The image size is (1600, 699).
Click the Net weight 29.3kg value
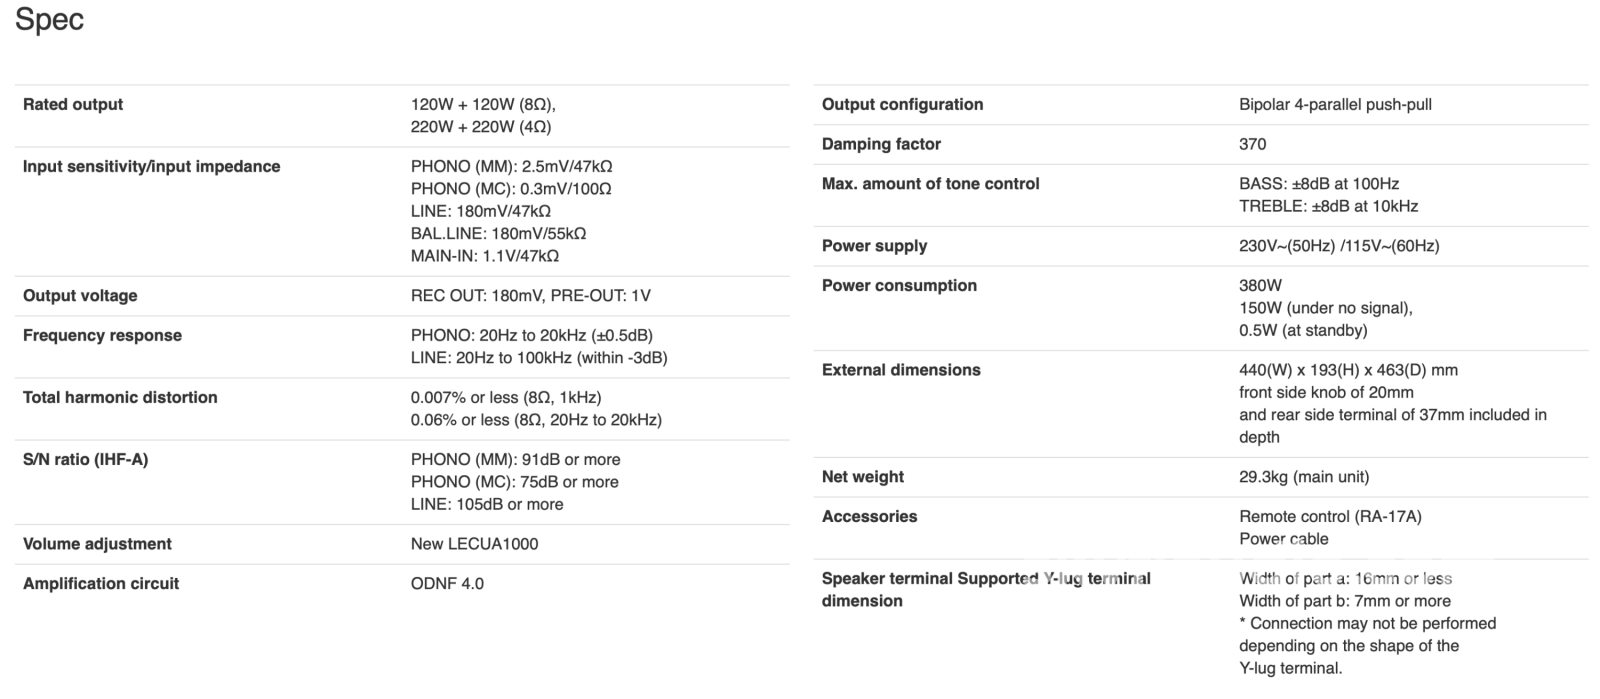1304,477
